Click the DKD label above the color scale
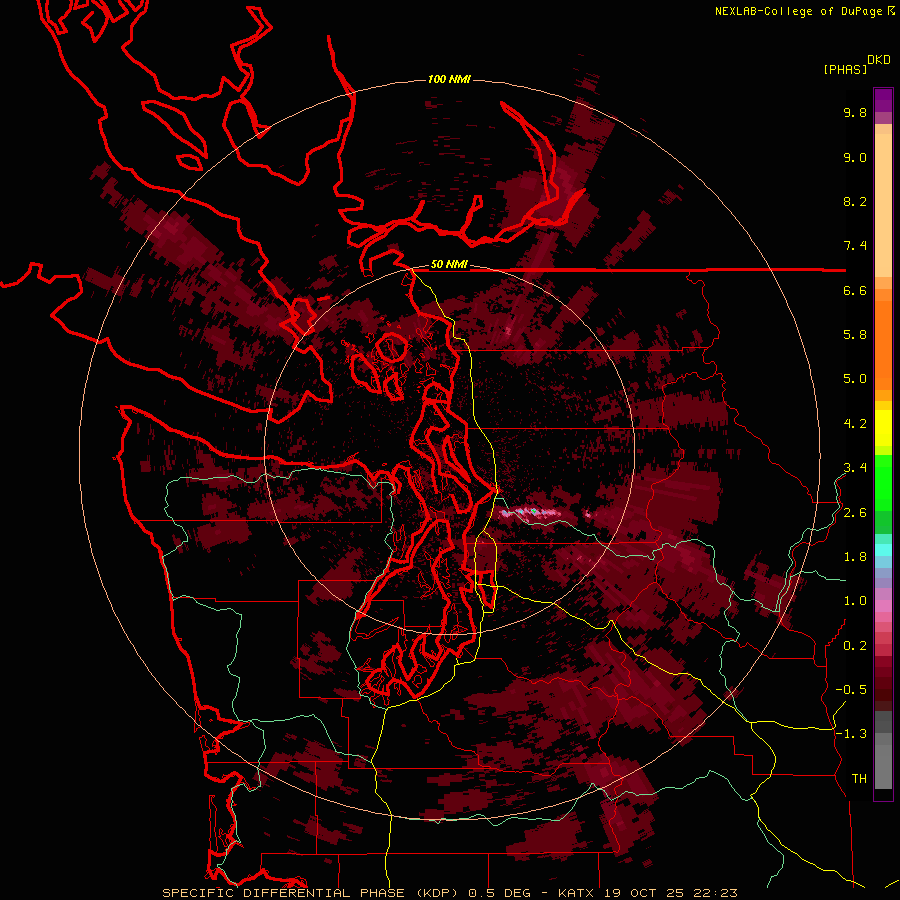Viewport: 900px width, 900px height. [879, 60]
